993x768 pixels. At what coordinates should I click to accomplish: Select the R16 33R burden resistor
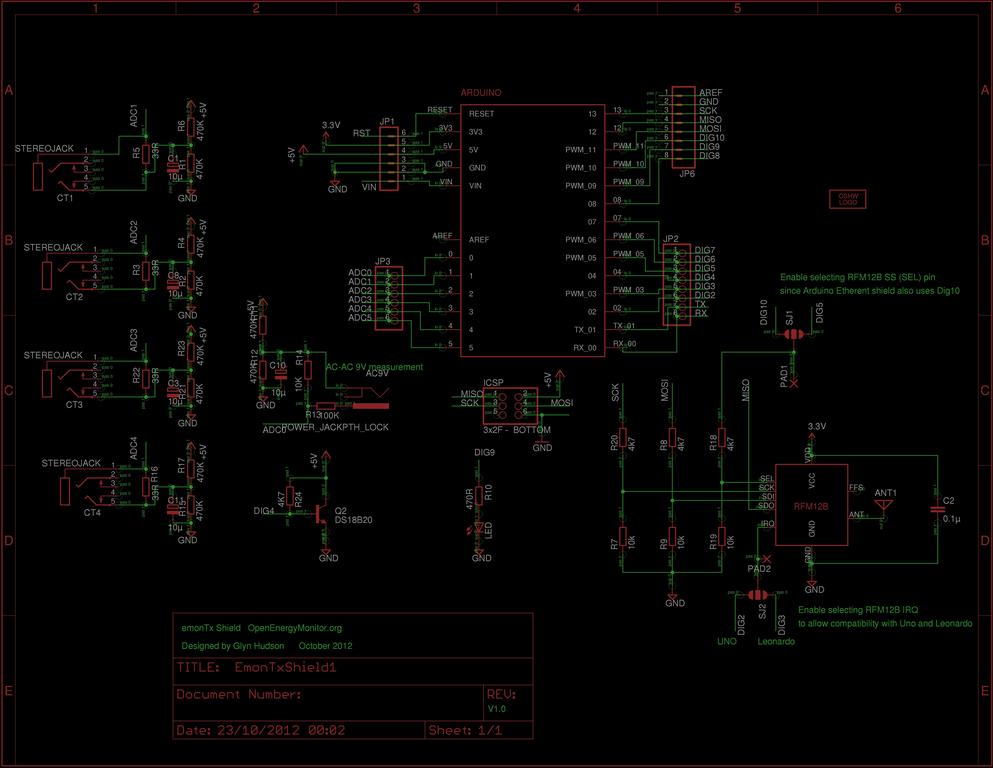[146, 487]
